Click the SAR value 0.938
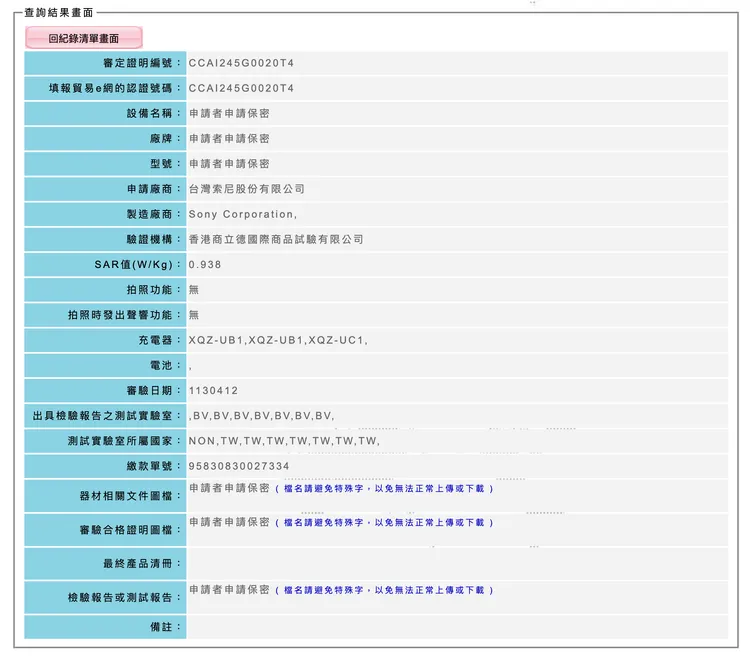This screenshot has width=750, height=657. click(x=205, y=265)
